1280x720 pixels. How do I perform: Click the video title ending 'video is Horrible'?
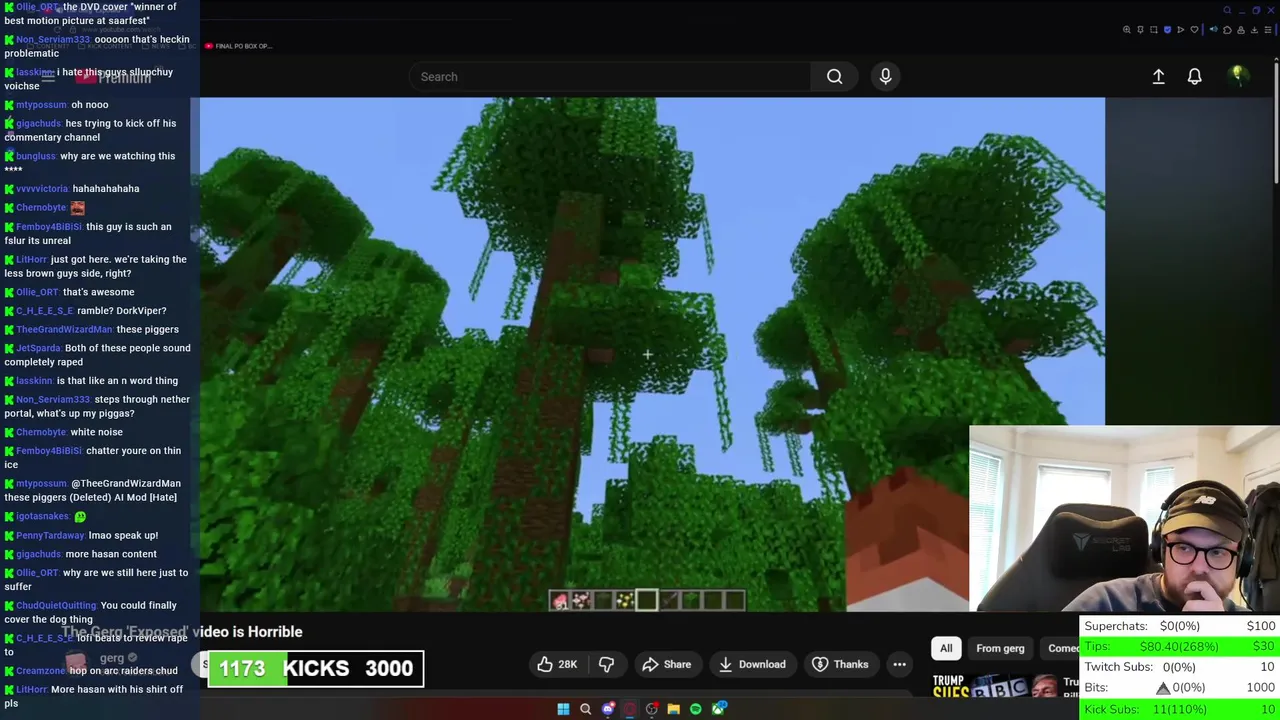pyautogui.click(x=182, y=632)
